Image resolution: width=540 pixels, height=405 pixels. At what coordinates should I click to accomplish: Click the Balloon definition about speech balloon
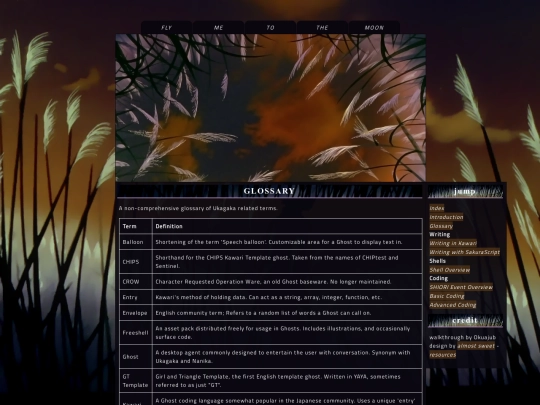[279, 242]
